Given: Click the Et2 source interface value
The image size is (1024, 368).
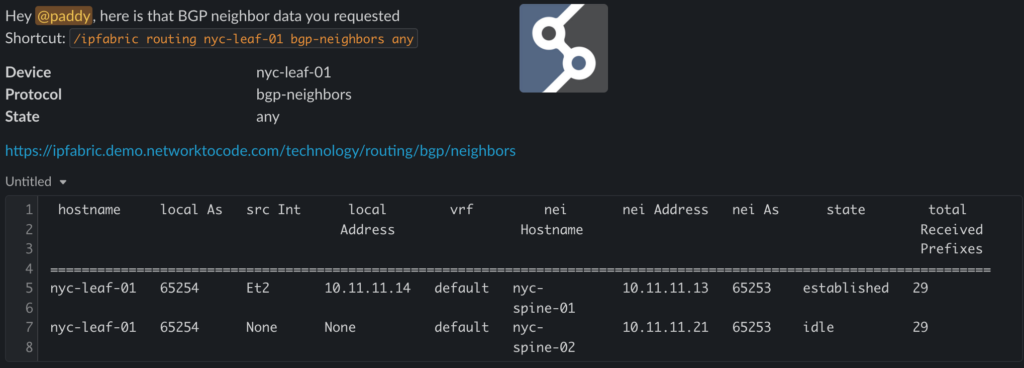Looking at the screenshot, I should click(257, 288).
